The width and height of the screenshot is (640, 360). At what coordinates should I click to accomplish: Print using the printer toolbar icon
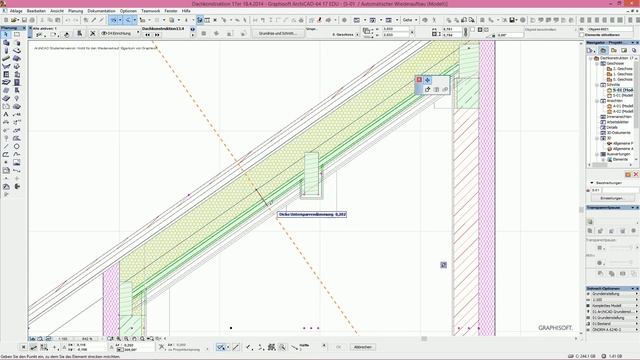(x=32, y=20)
